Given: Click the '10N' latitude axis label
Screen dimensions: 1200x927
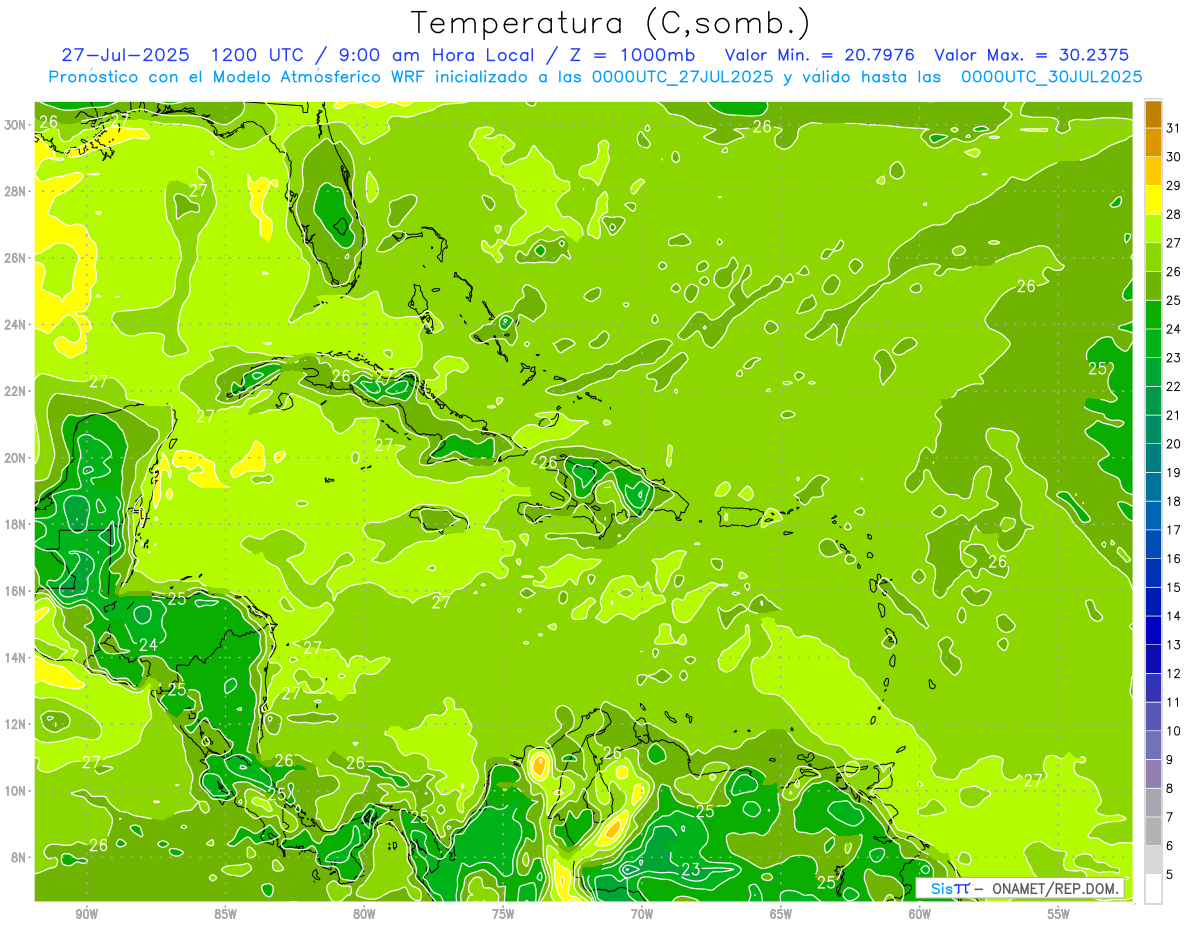Looking at the screenshot, I should (17, 790).
